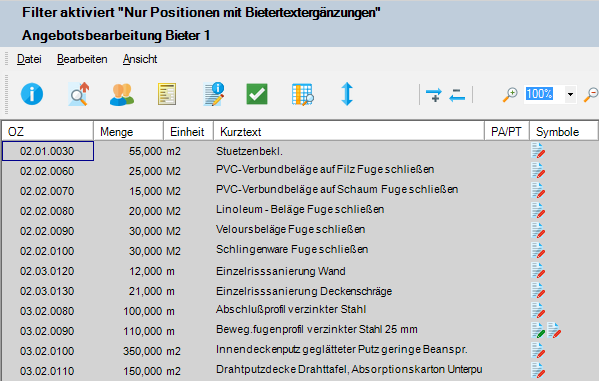Image resolution: width=599 pixels, height=381 pixels.
Task: Click the blue information icon
Action: point(32,94)
